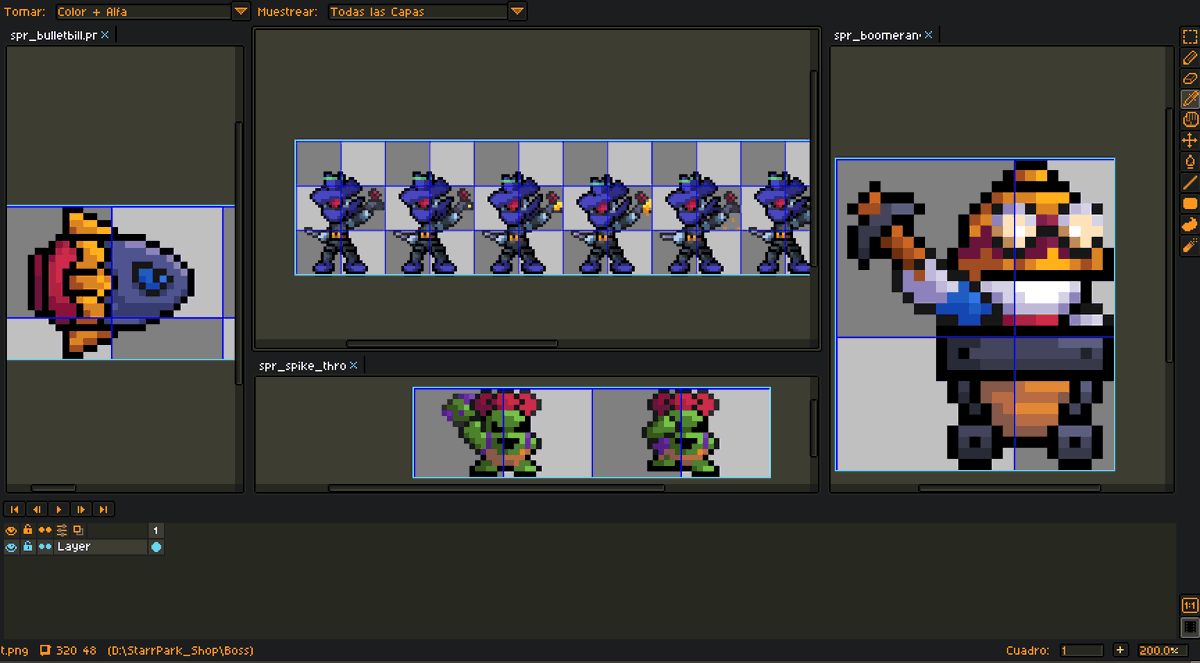Click the left green spike sprite frame
This screenshot has height=663, width=1200.
503,432
